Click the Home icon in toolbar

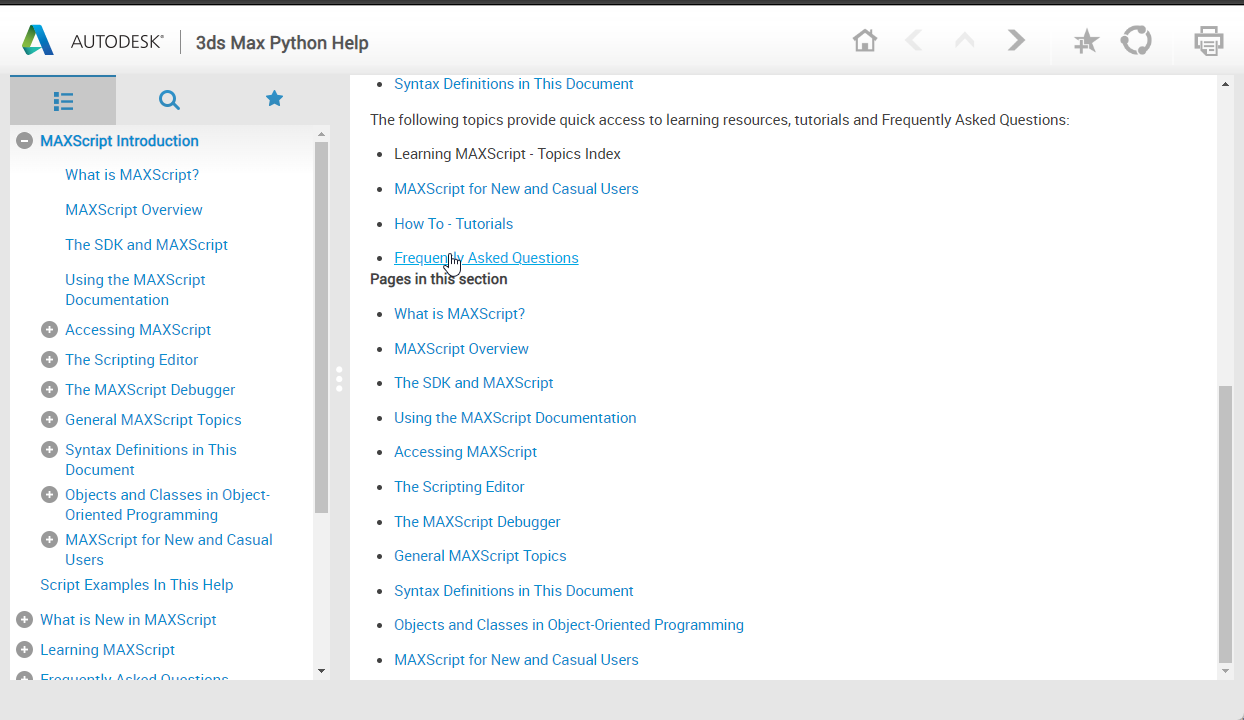click(x=865, y=41)
